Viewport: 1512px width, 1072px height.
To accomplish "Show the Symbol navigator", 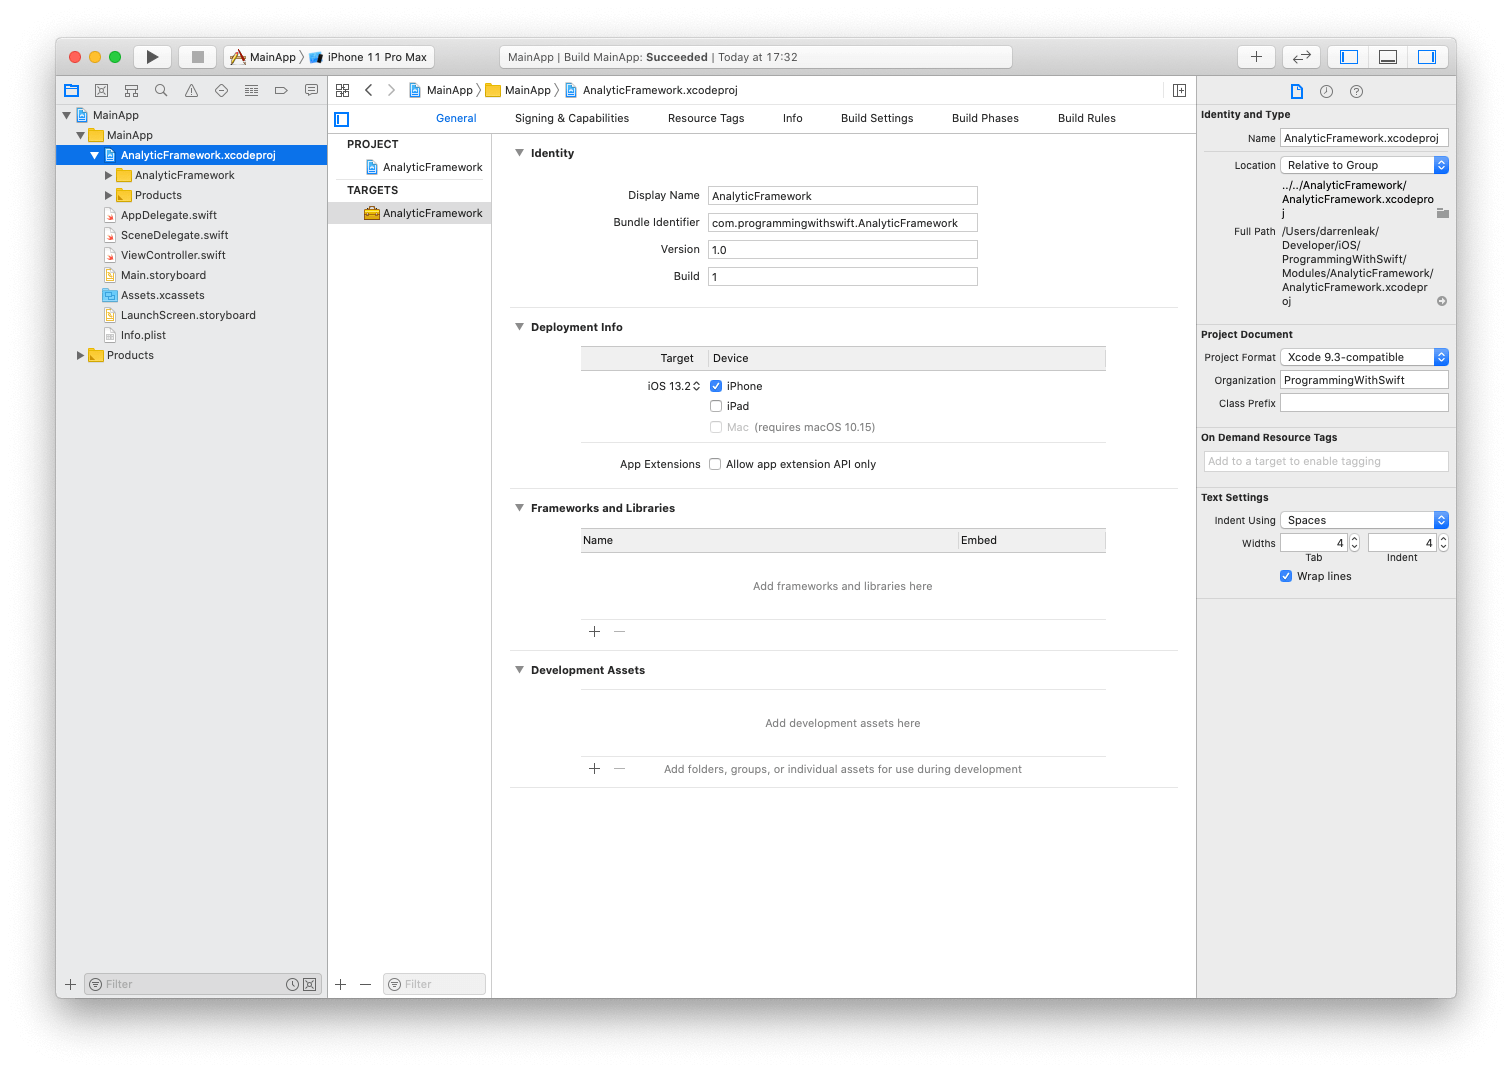I will (131, 90).
